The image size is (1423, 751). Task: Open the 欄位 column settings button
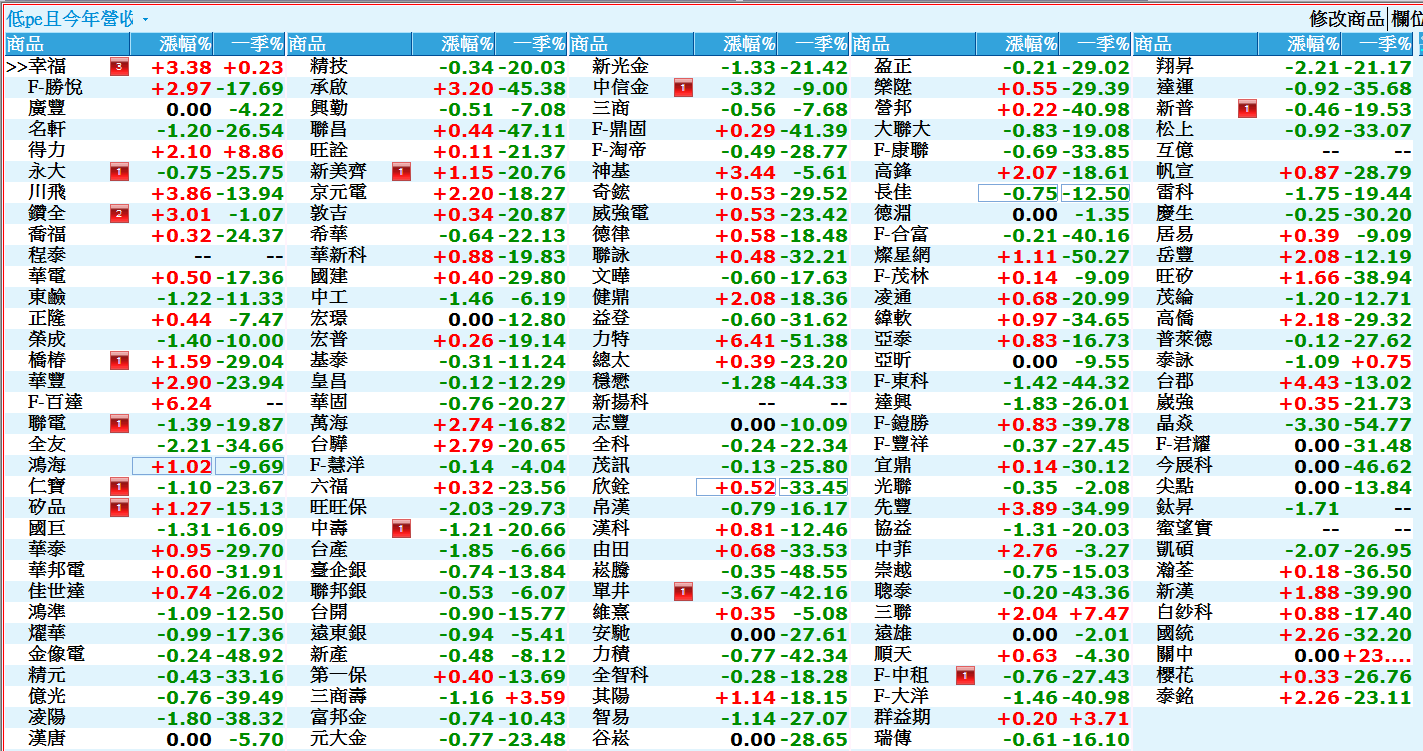pyautogui.click(x=1407, y=18)
